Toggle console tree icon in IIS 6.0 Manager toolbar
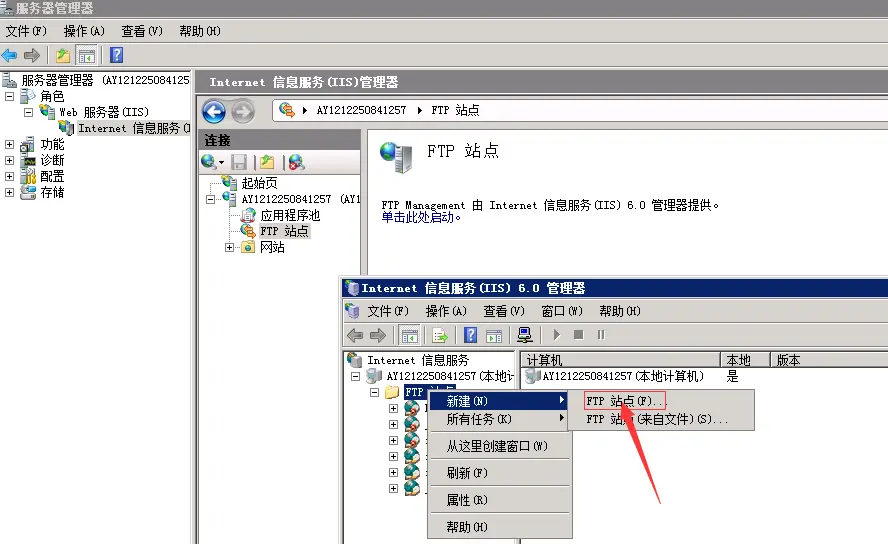 tap(409, 335)
